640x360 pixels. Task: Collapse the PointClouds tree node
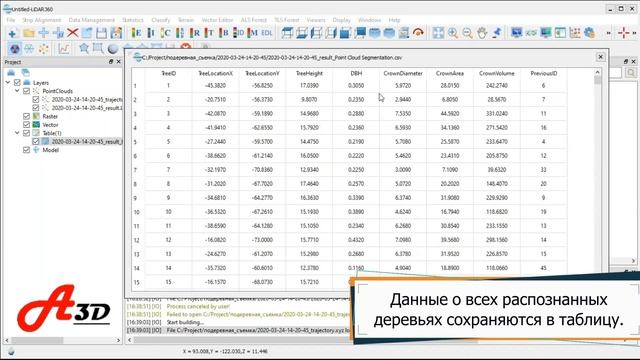tap(17, 91)
